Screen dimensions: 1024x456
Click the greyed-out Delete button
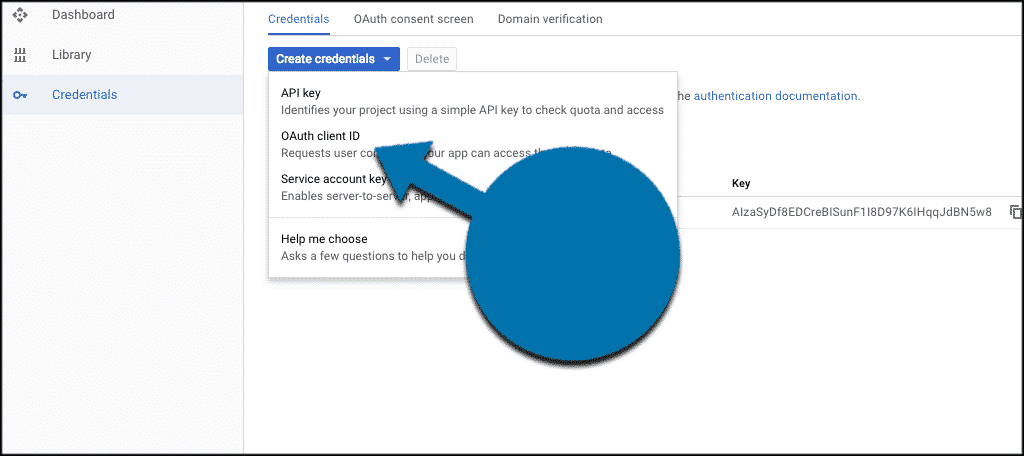(432, 59)
